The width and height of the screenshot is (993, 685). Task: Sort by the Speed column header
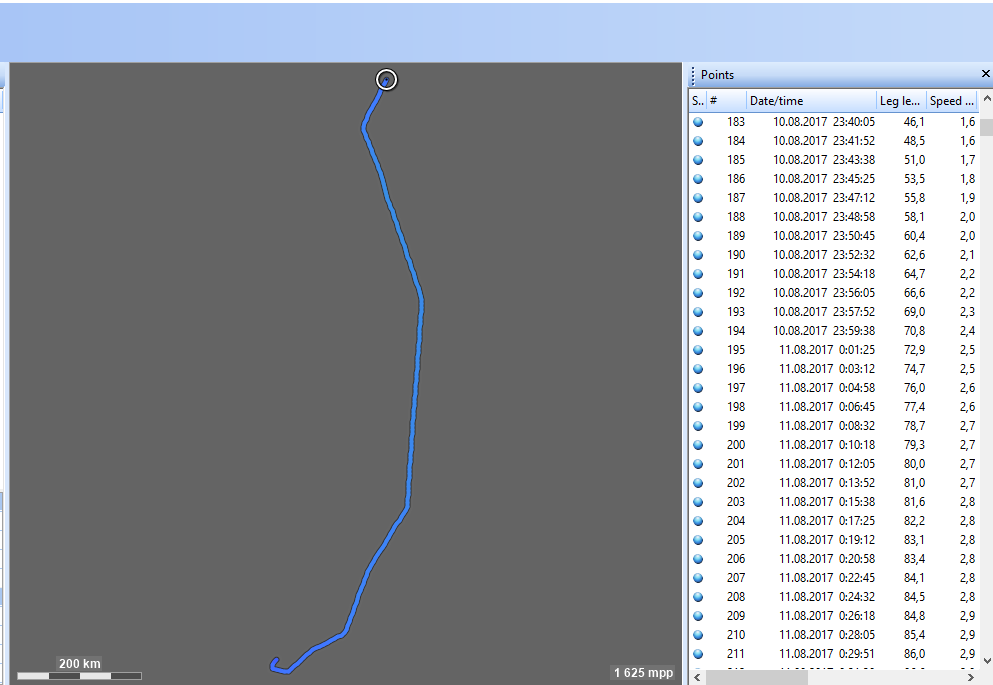950,101
